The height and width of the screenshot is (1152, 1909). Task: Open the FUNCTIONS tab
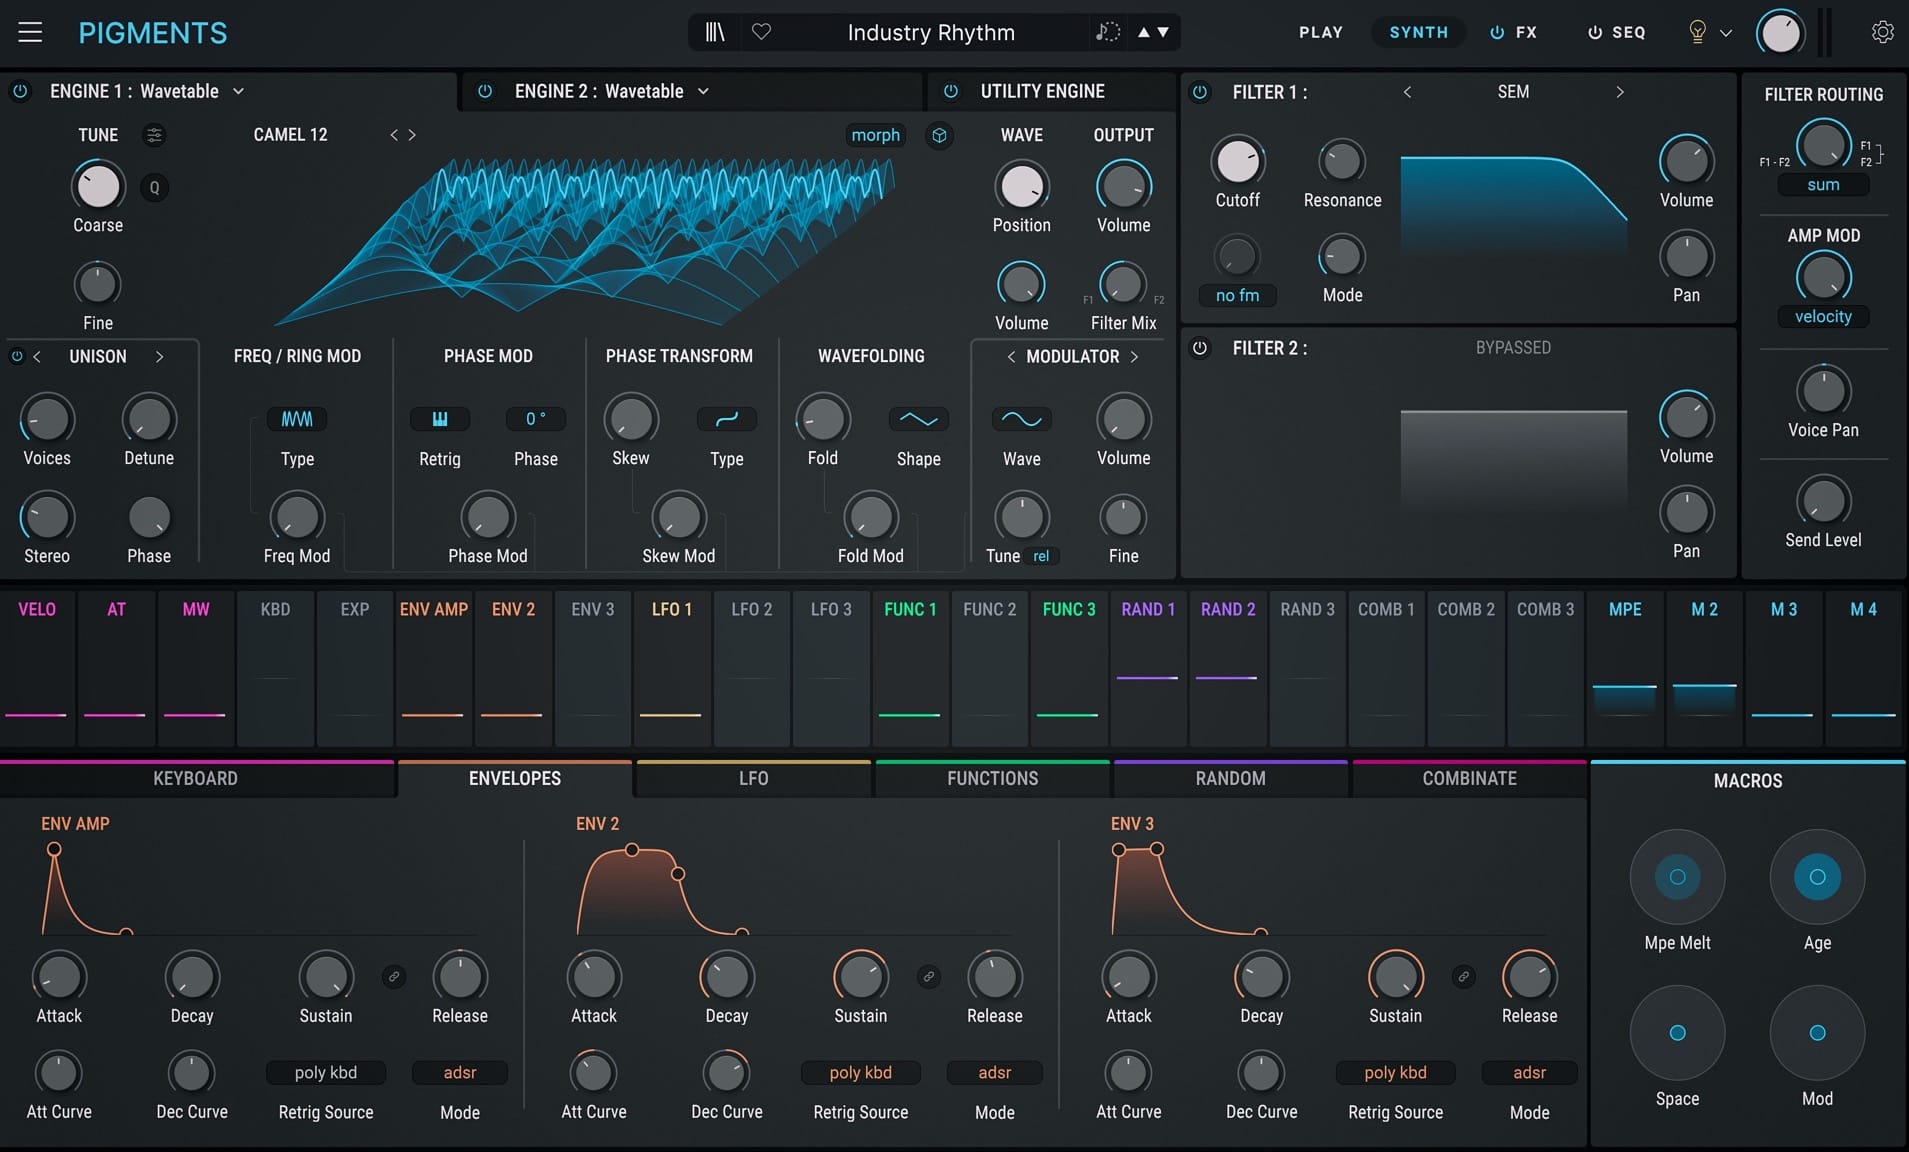point(993,778)
